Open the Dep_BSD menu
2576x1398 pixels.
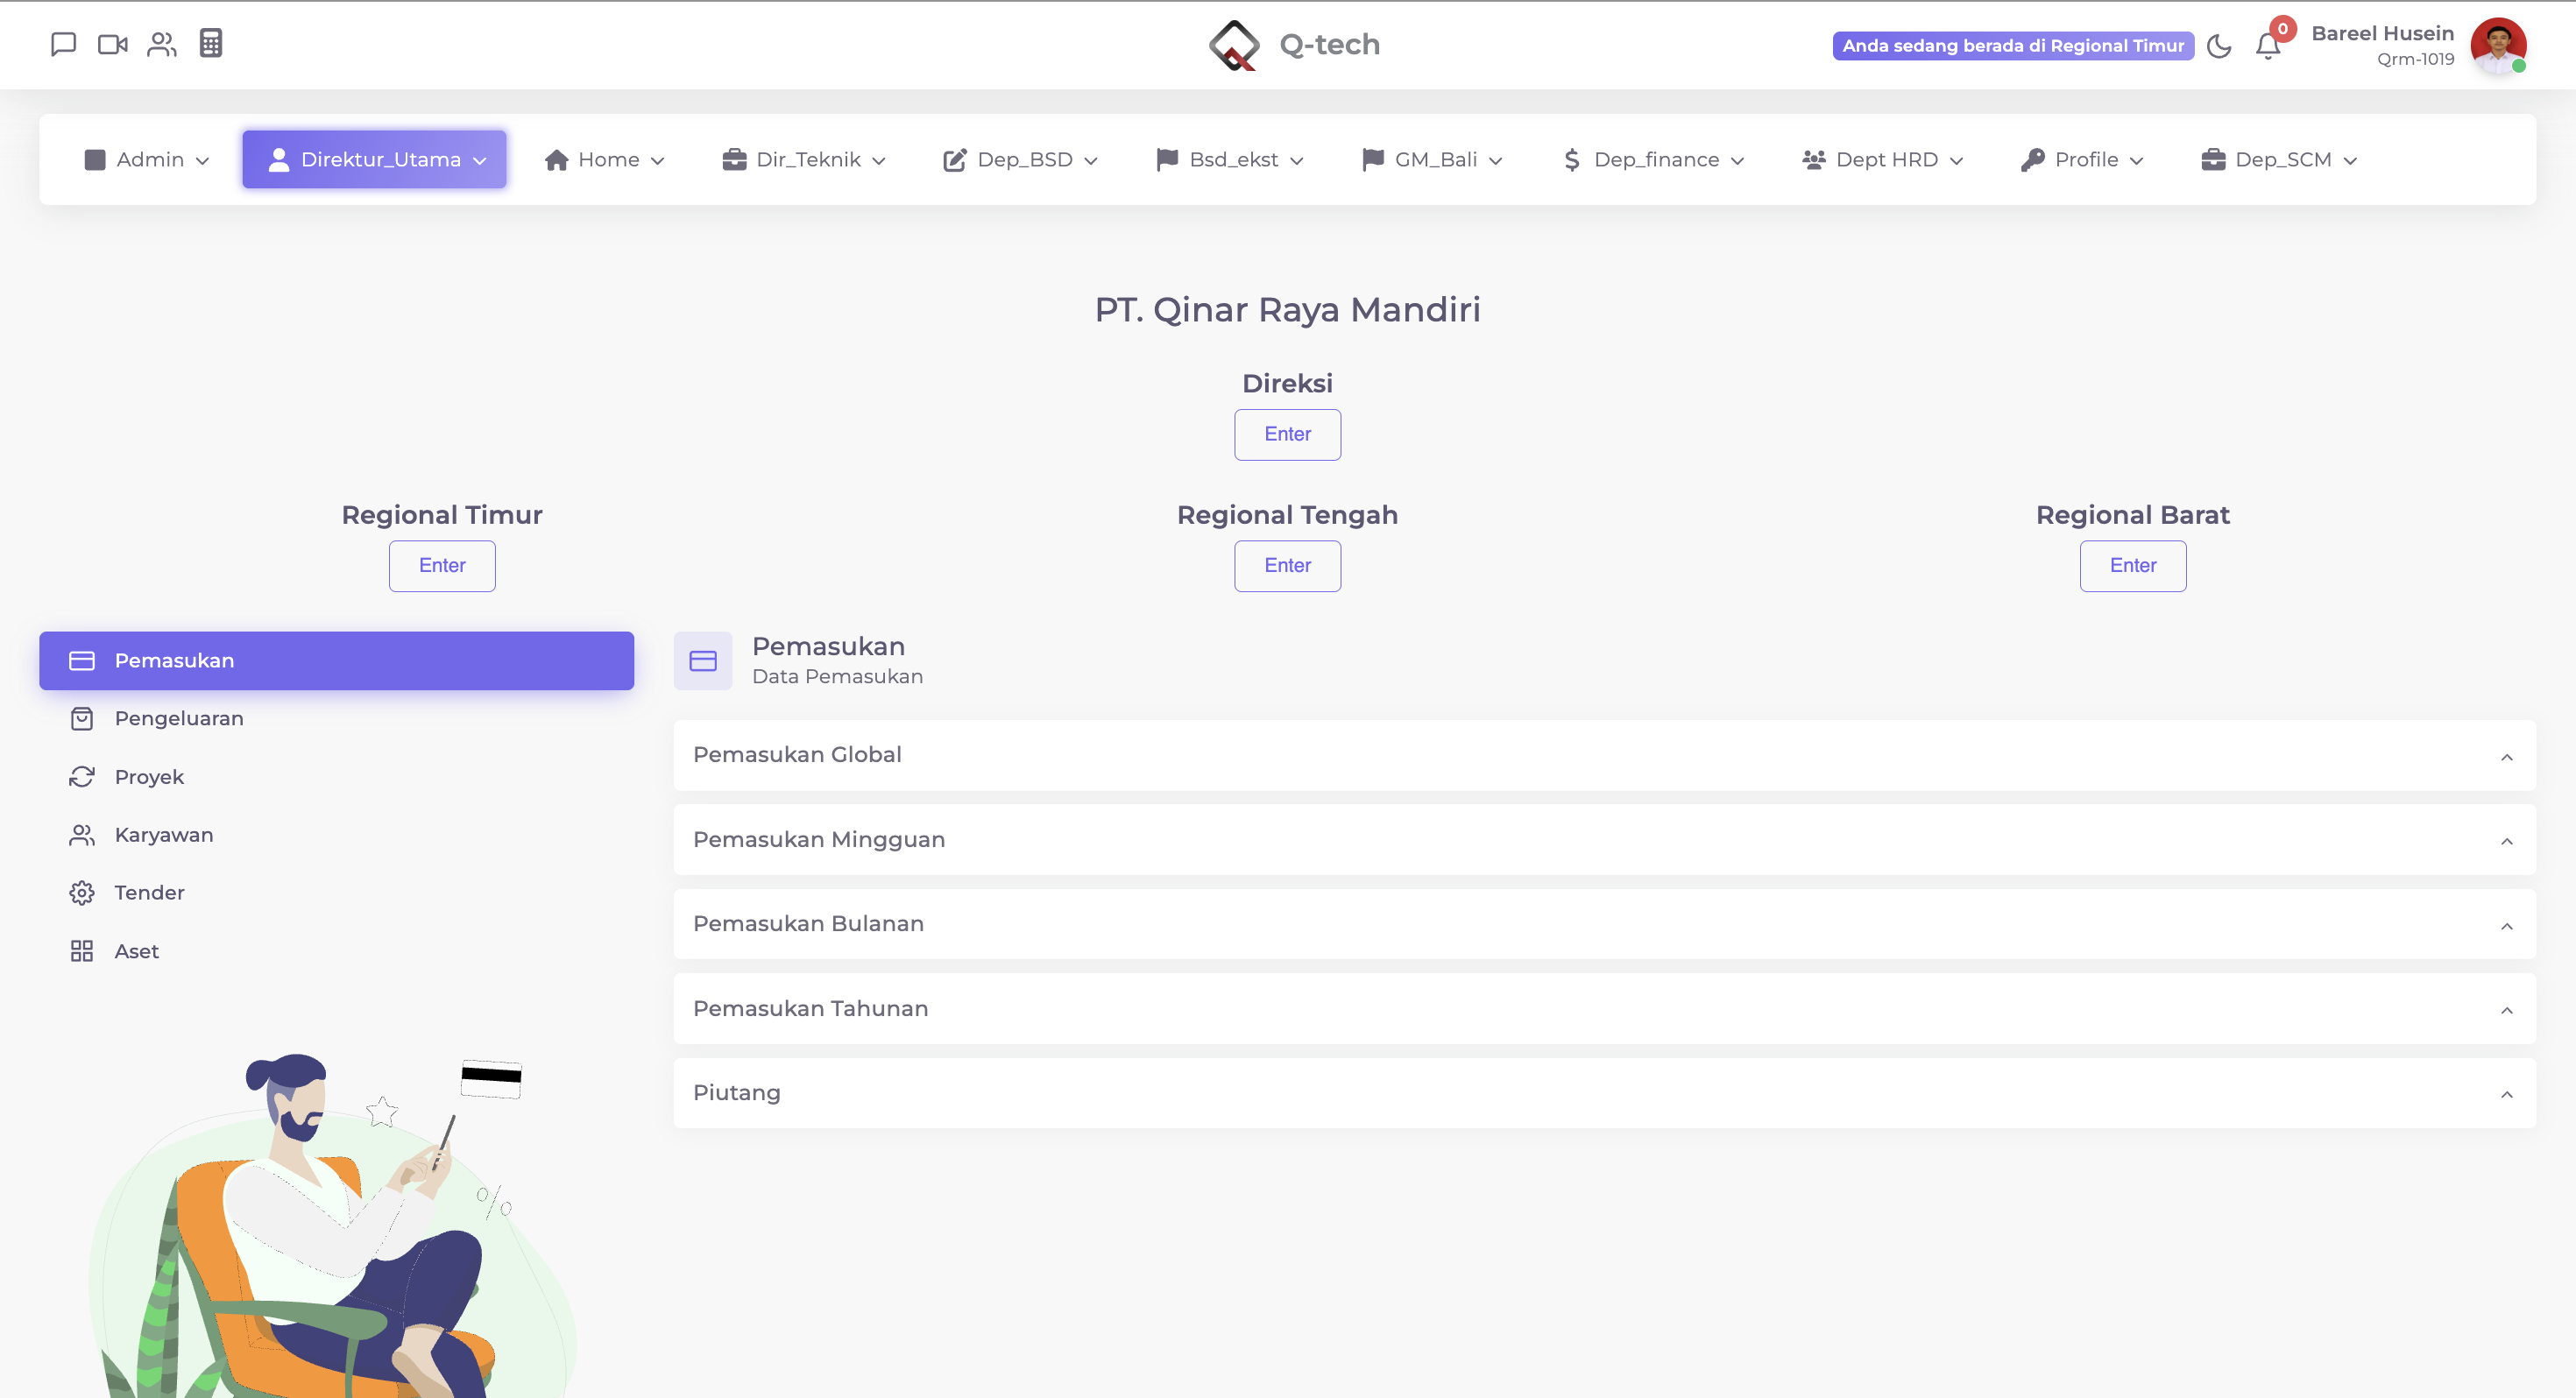1020,160
